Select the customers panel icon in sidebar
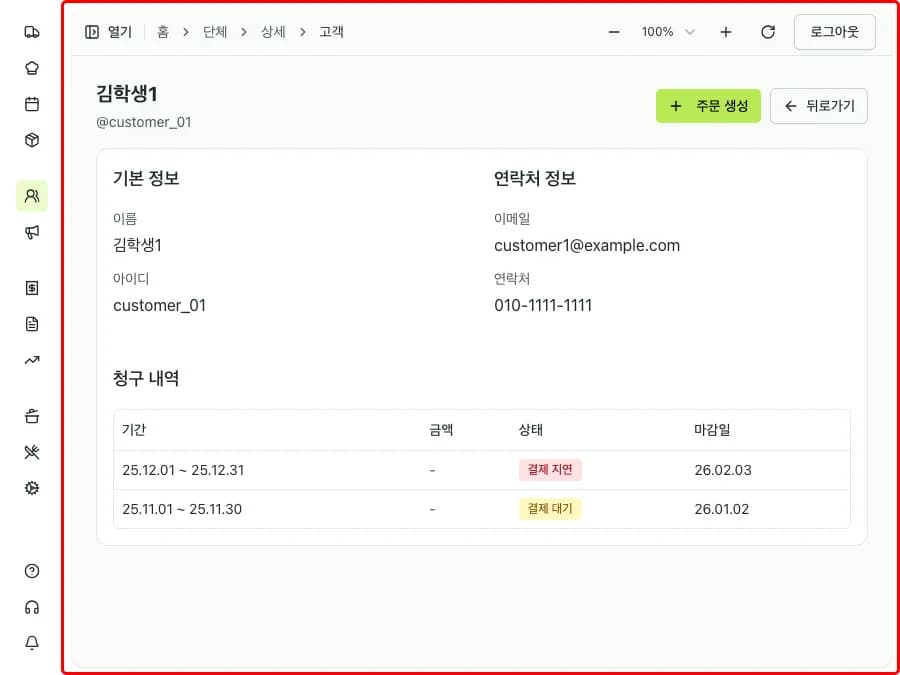Screen dimensions: 900x675 coord(31,195)
